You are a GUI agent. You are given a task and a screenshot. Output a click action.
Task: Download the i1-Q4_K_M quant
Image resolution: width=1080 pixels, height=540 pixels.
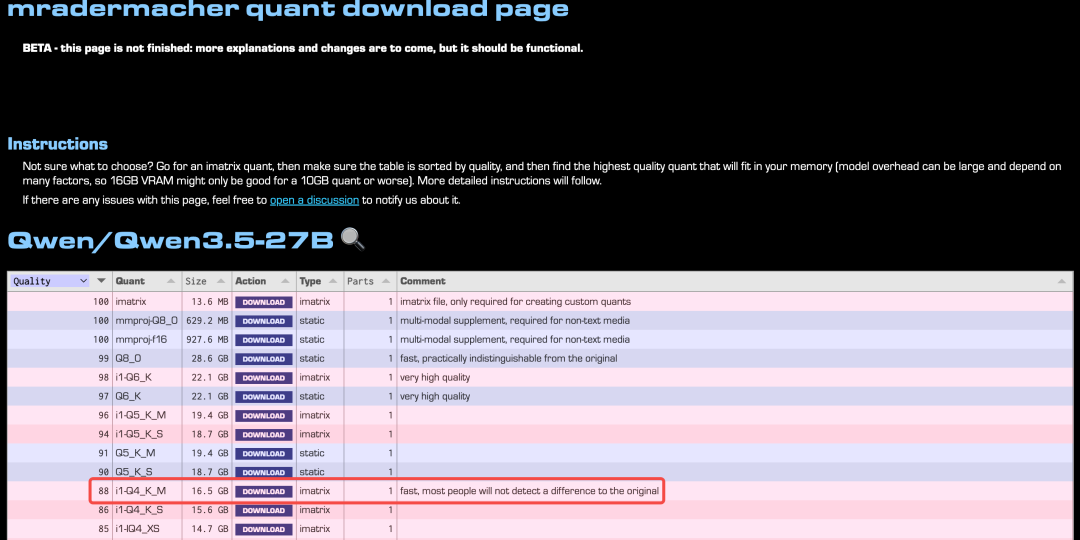click(264, 491)
